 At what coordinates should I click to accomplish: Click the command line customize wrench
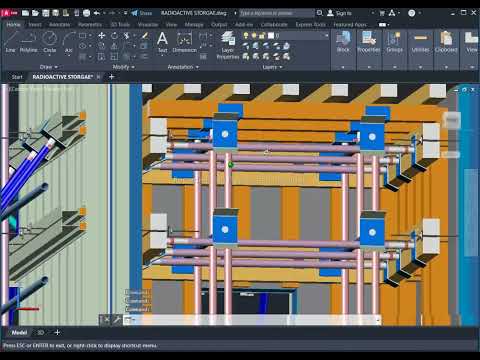coord(117,320)
